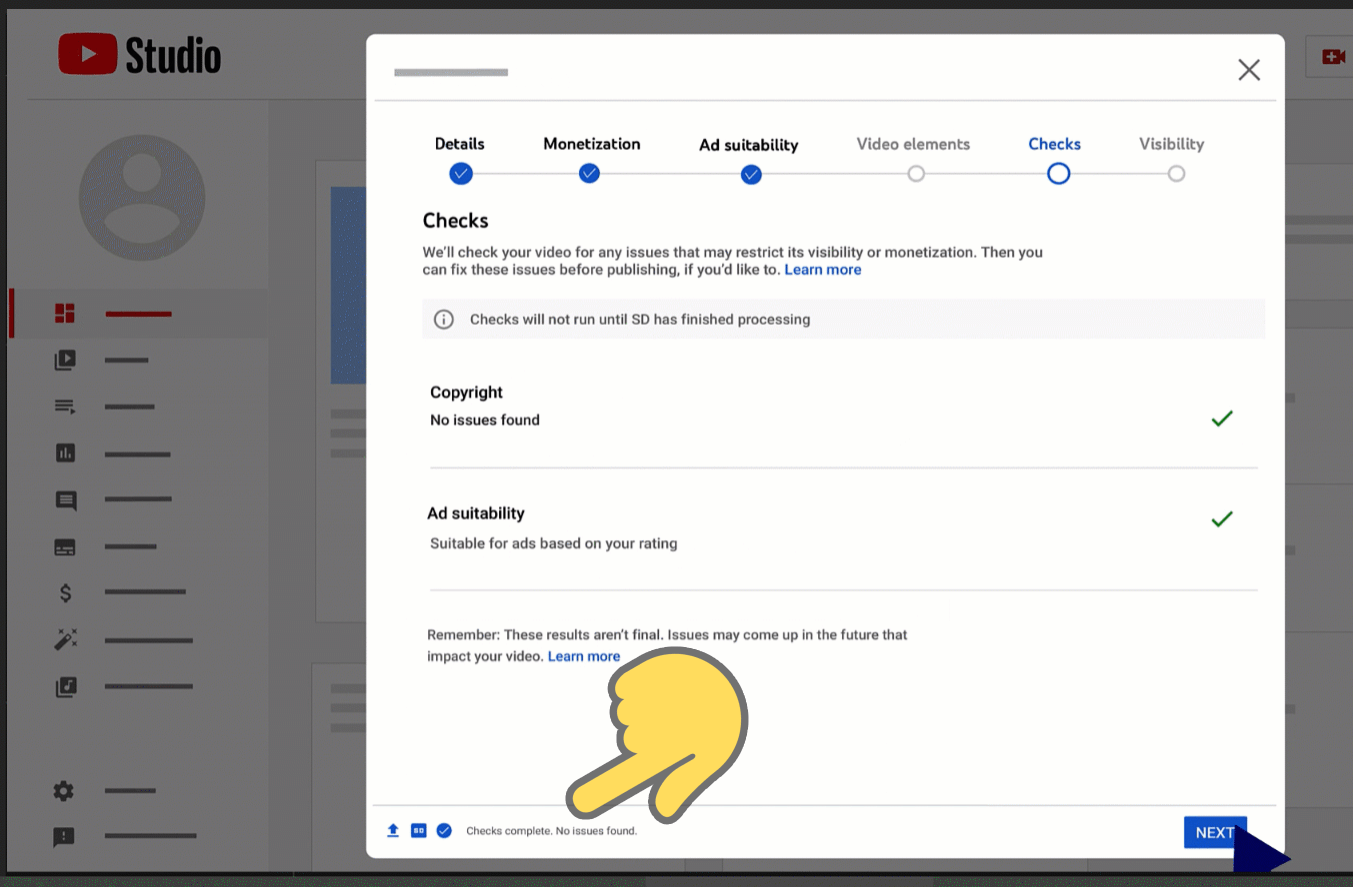Click the checks complete checkmark icon

pos(443,830)
